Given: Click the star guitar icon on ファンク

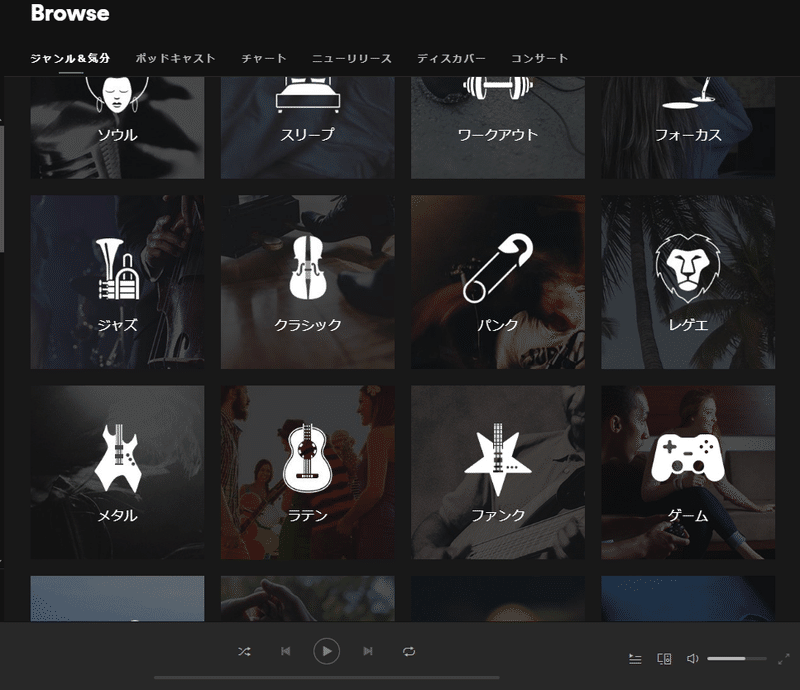Looking at the screenshot, I should (498, 459).
